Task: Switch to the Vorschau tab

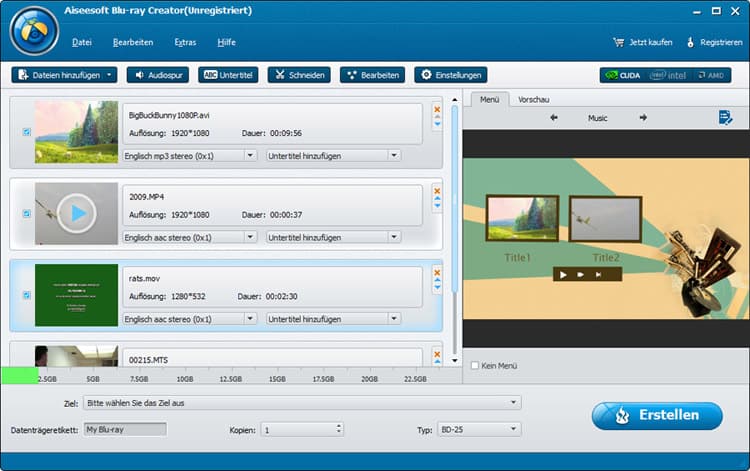Action: [x=533, y=99]
